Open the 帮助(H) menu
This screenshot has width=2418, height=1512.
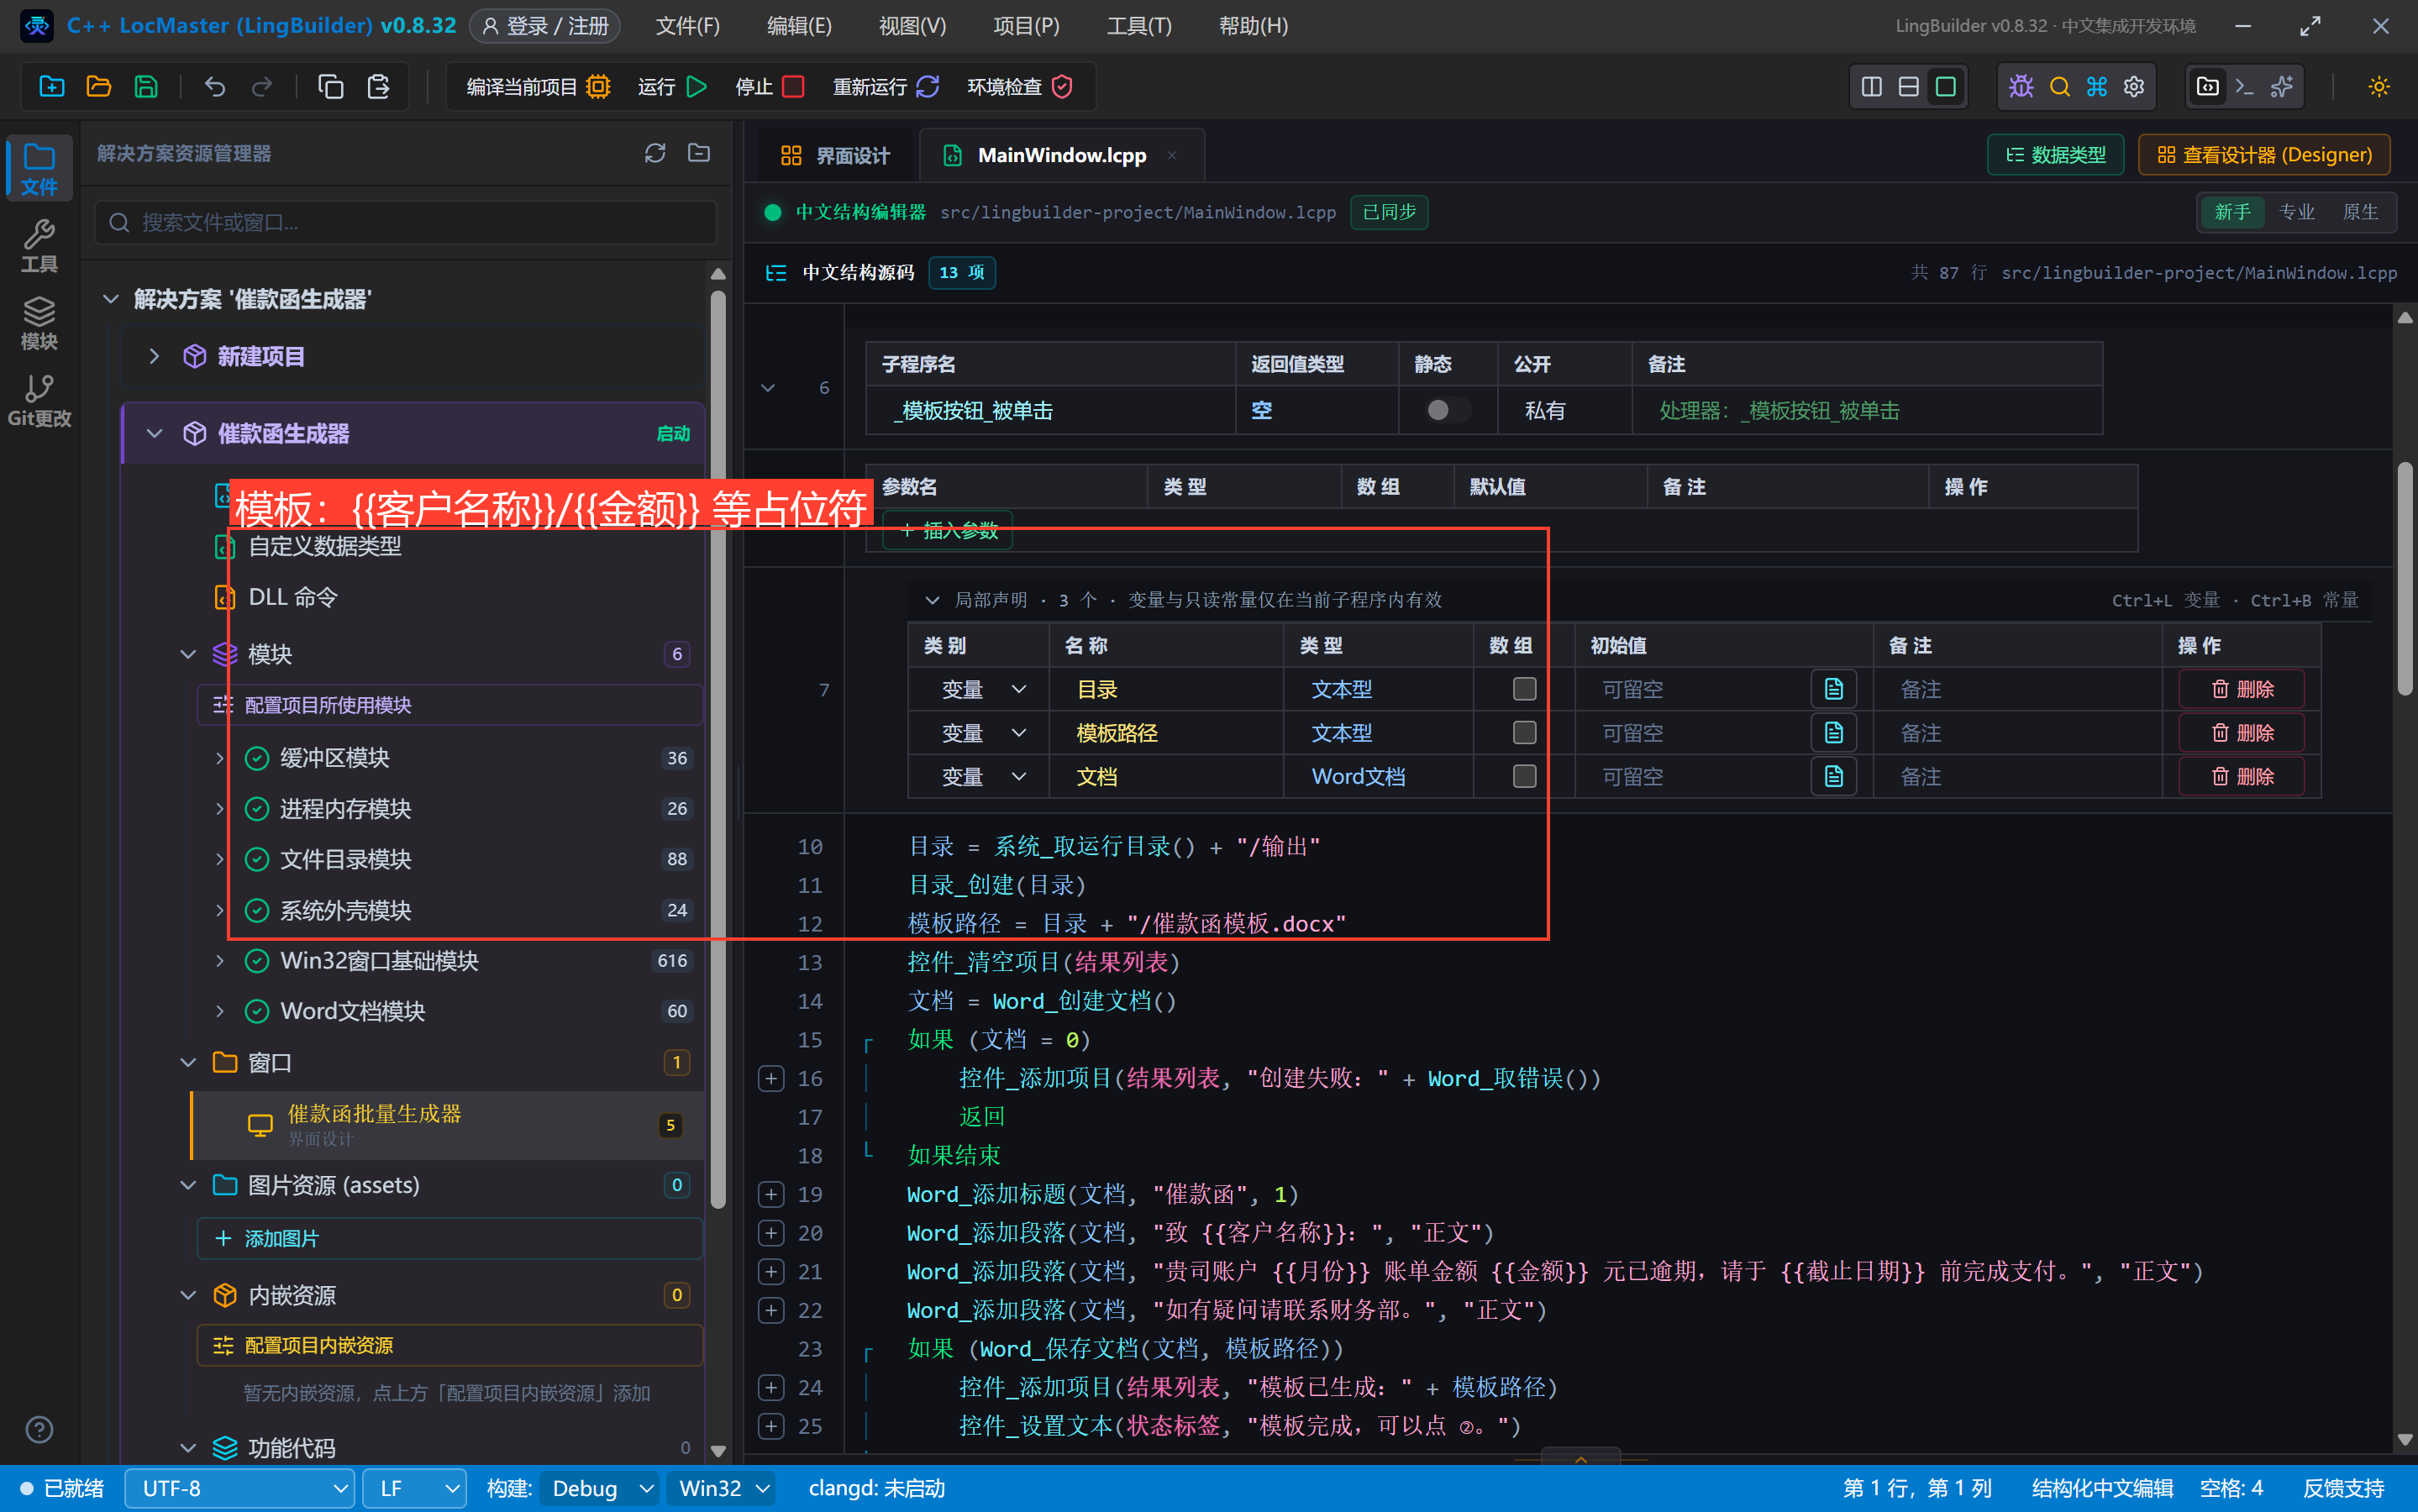(1253, 26)
